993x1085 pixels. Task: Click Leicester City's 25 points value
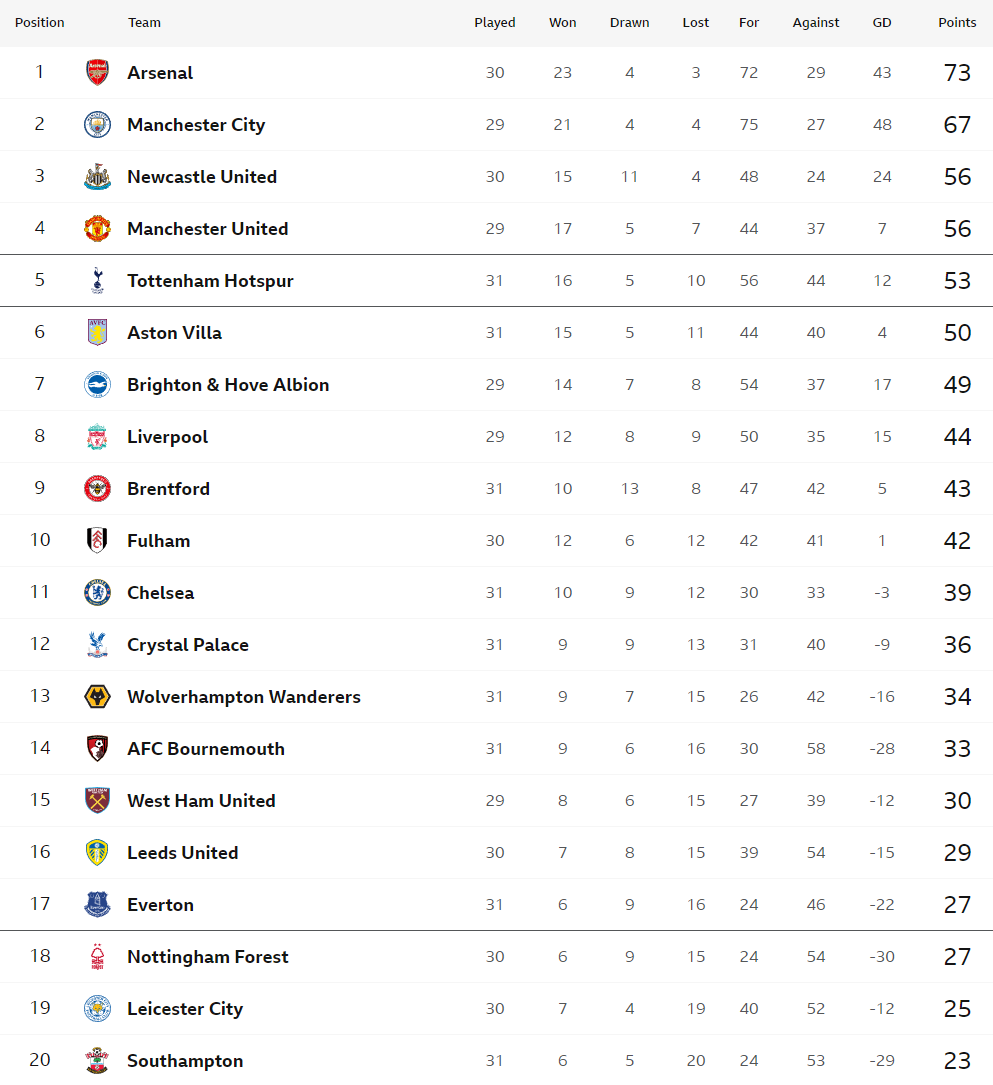957,1008
